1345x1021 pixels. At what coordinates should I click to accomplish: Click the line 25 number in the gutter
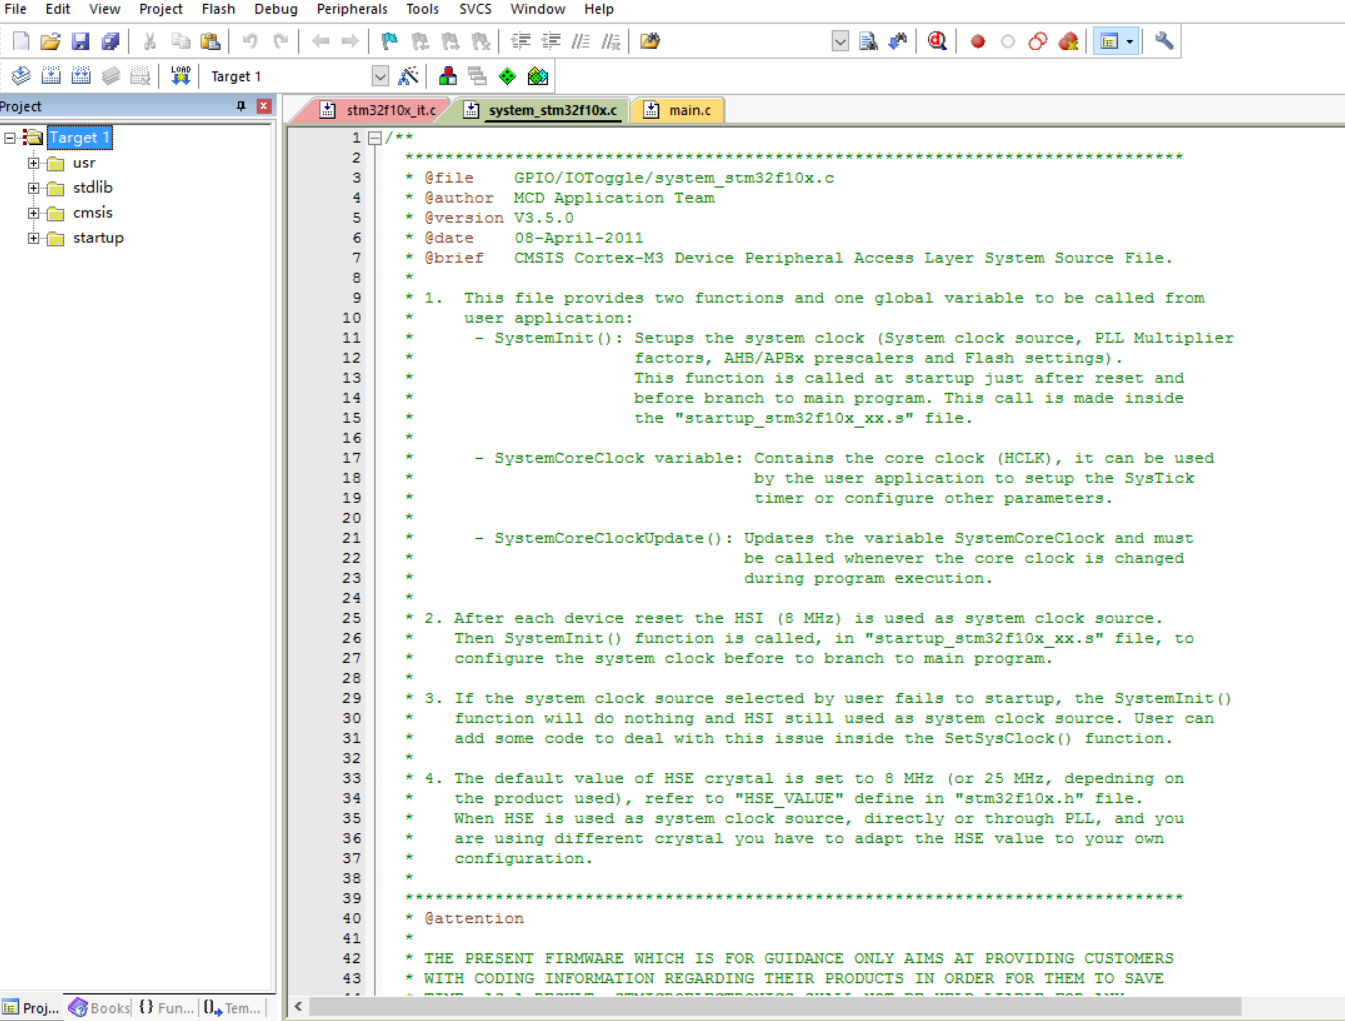pos(351,618)
